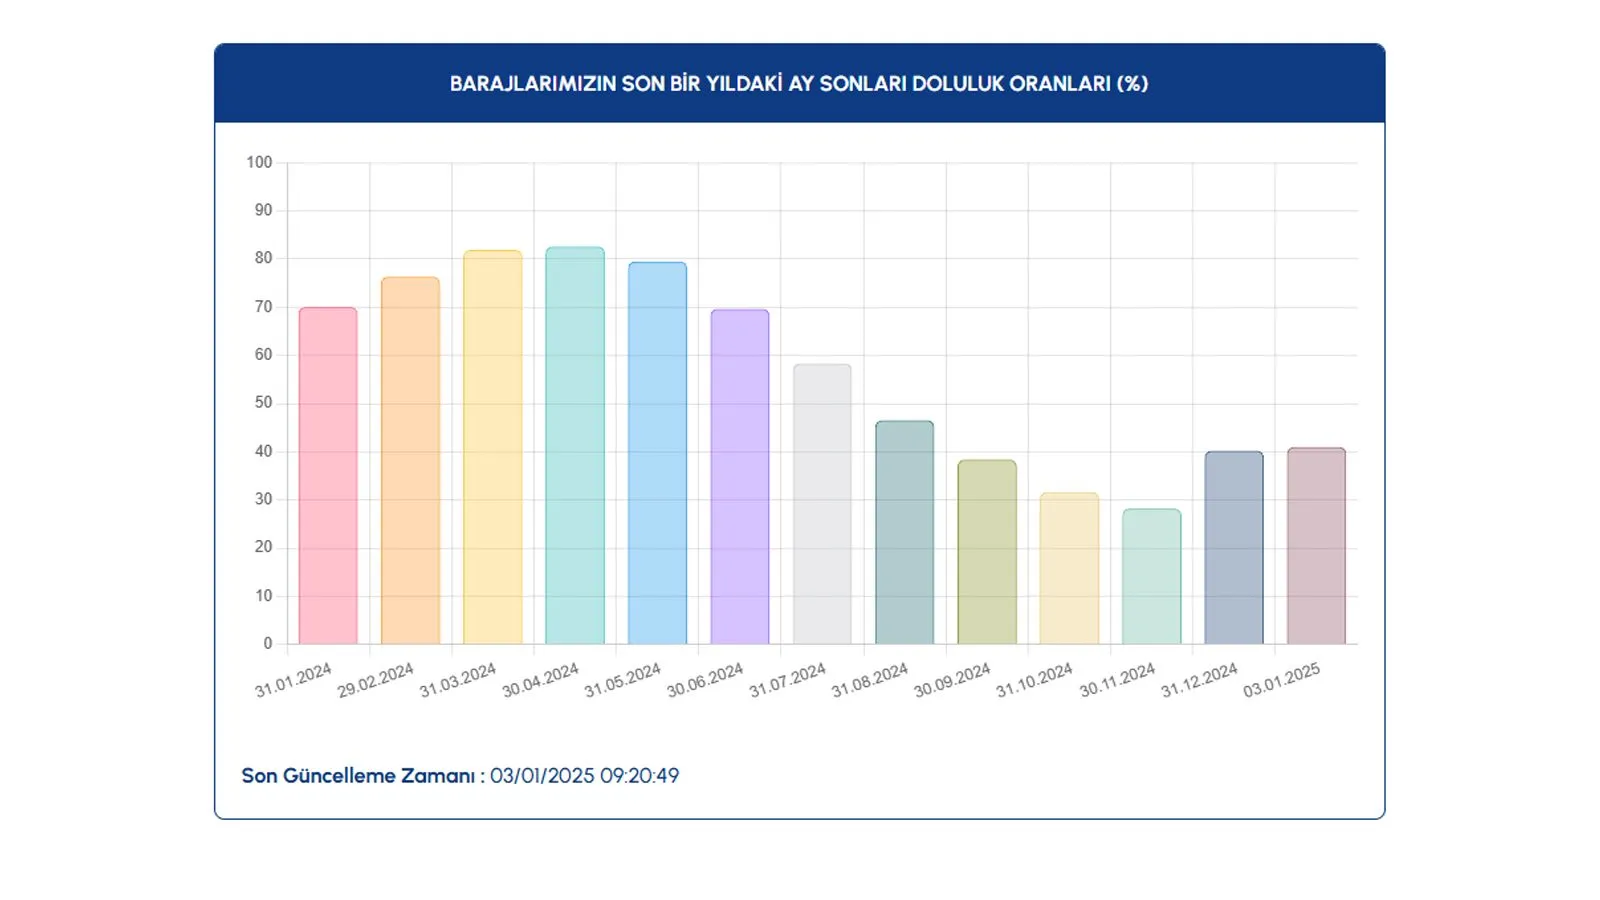
Task: Click the y-axis value 50
Action: (263, 403)
